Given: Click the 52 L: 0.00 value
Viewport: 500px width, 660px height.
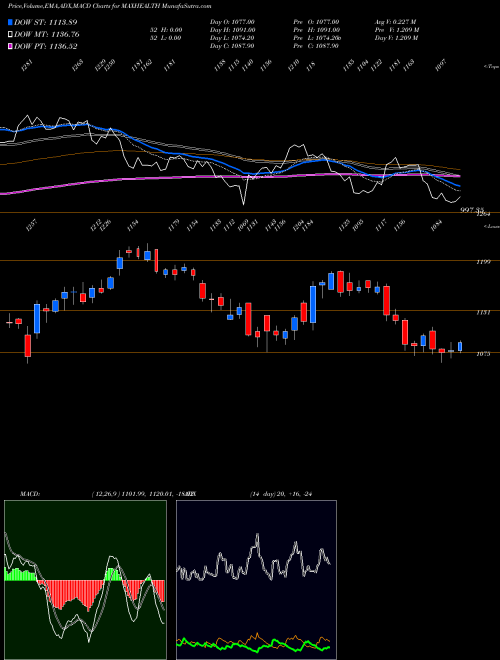Looking at the screenshot, I should [x=164, y=38].
